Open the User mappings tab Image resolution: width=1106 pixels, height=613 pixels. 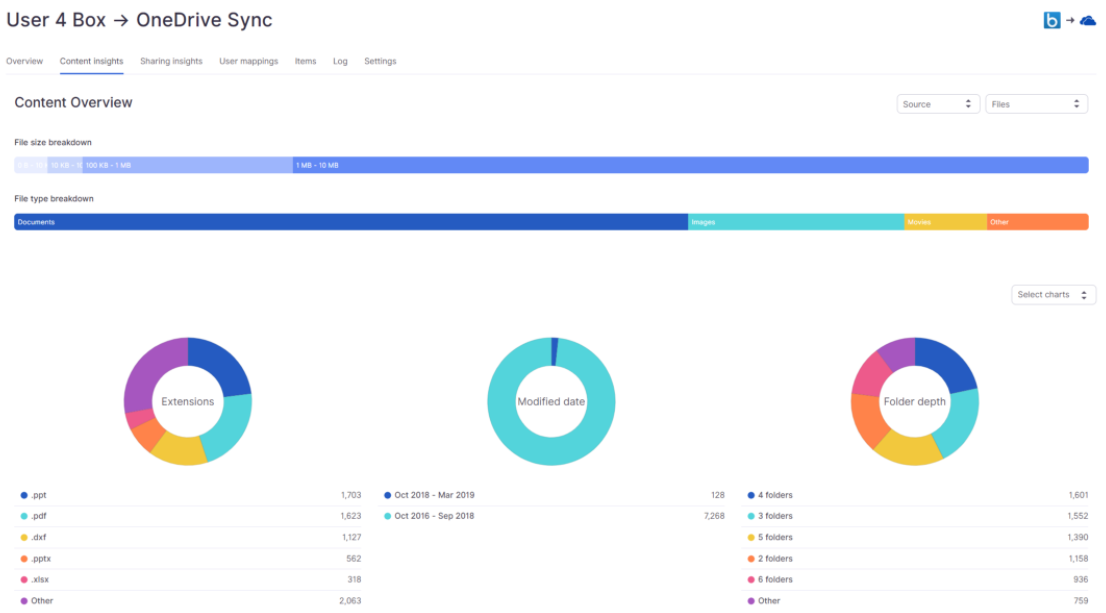(248, 61)
